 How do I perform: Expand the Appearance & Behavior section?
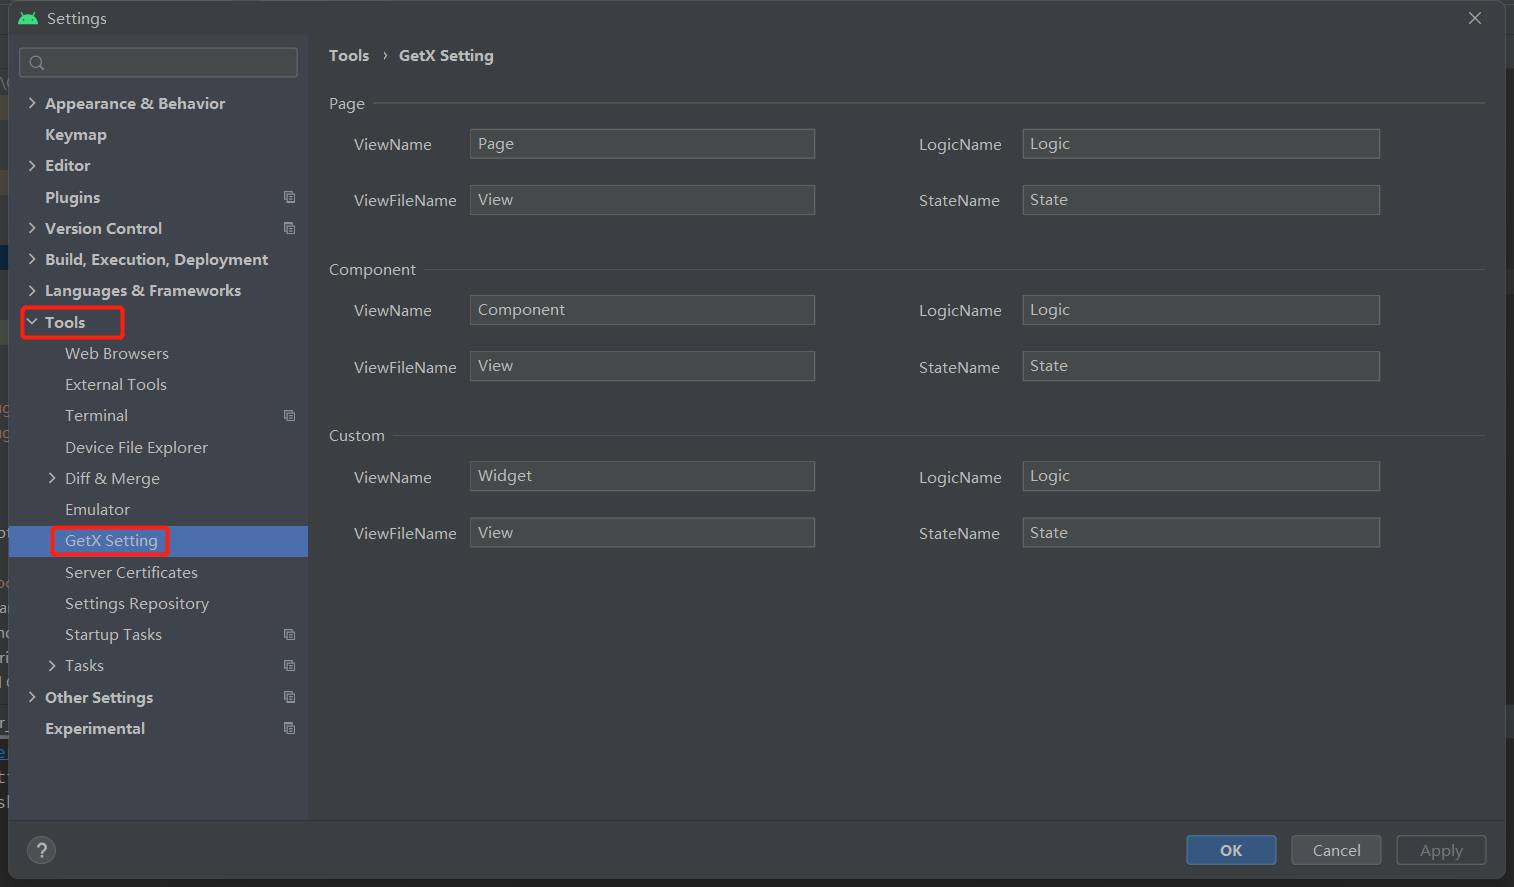(x=32, y=103)
